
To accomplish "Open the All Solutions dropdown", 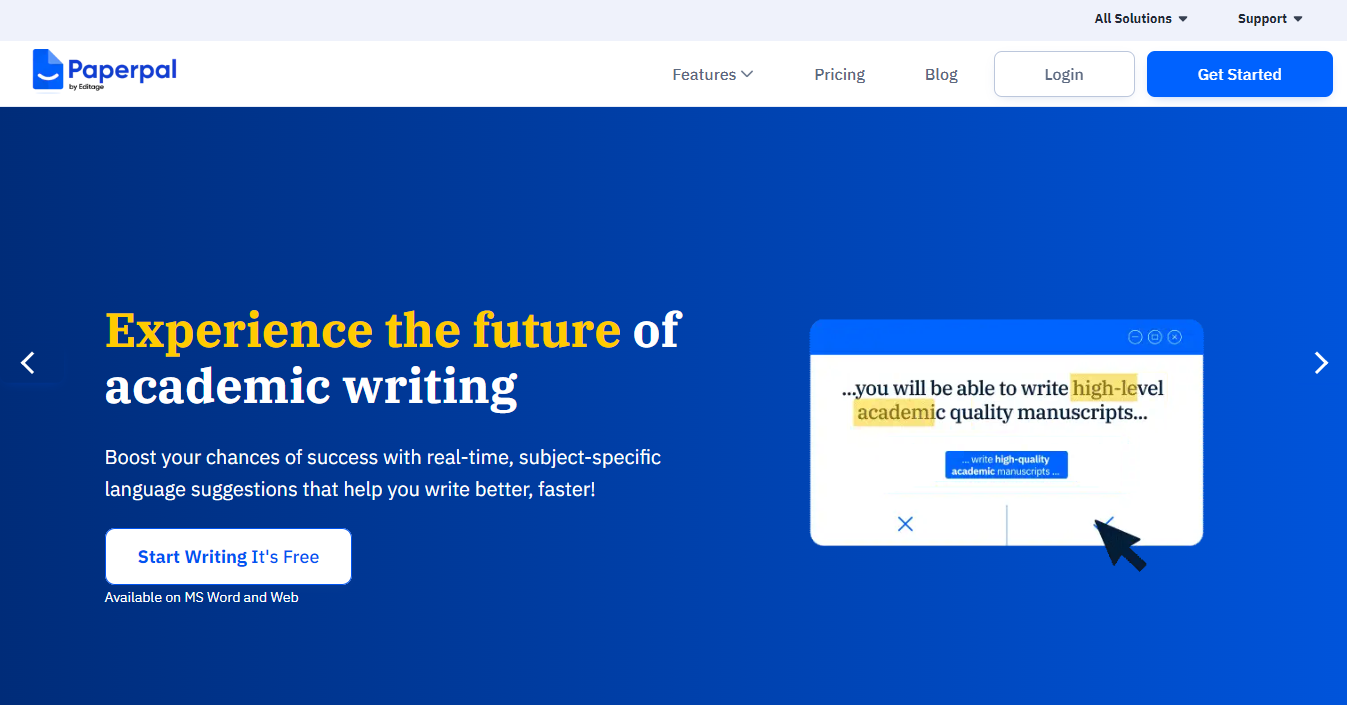I will tap(1141, 19).
